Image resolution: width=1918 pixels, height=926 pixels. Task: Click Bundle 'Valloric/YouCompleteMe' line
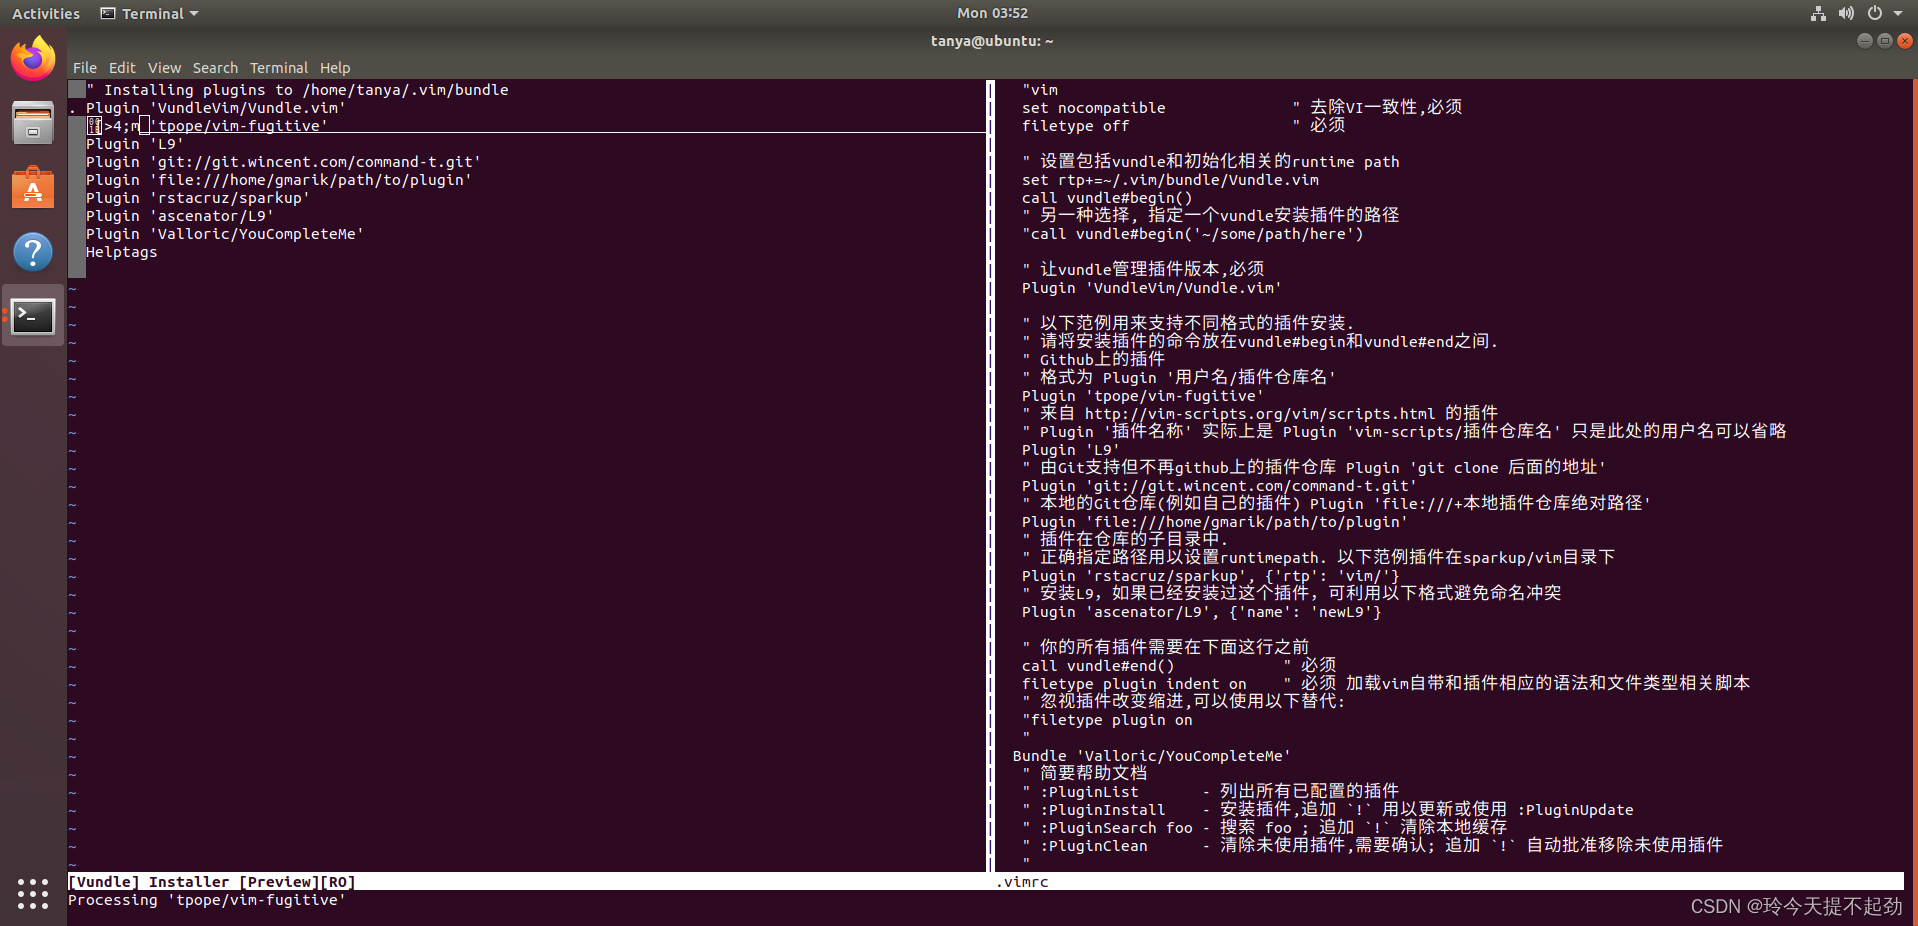point(1152,756)
